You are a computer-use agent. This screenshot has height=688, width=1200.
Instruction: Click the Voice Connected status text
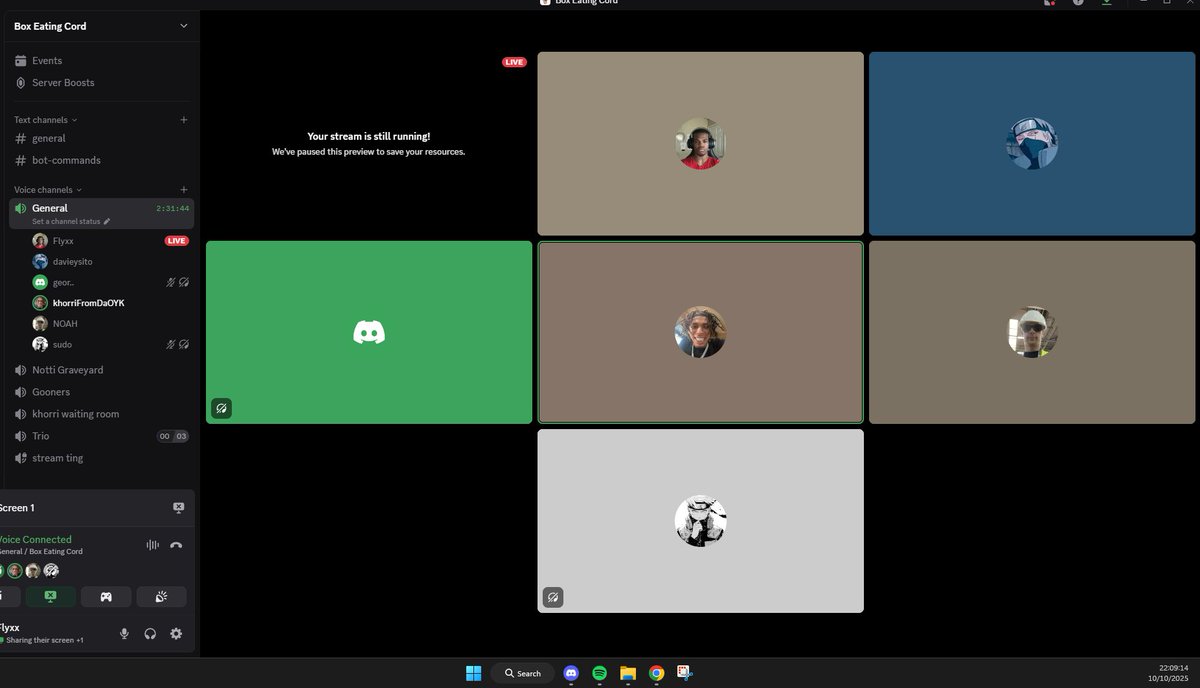click(34, 540)
